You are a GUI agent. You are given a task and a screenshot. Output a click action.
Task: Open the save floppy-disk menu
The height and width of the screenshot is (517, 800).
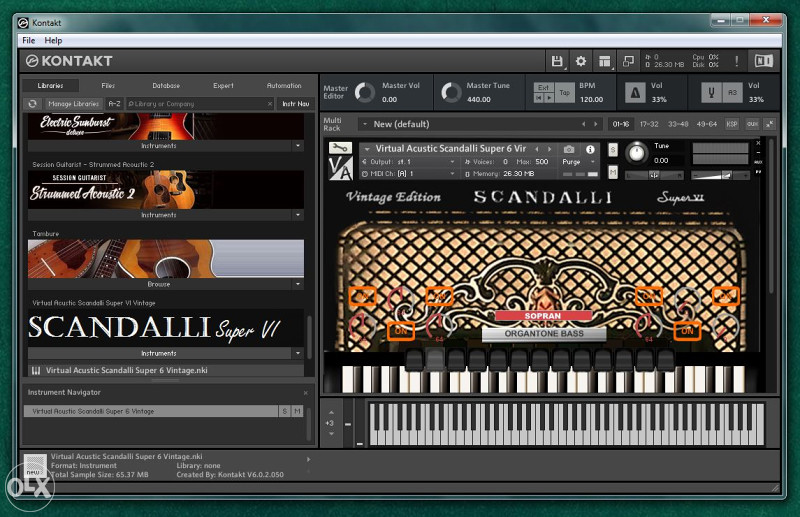coord(557,61)
